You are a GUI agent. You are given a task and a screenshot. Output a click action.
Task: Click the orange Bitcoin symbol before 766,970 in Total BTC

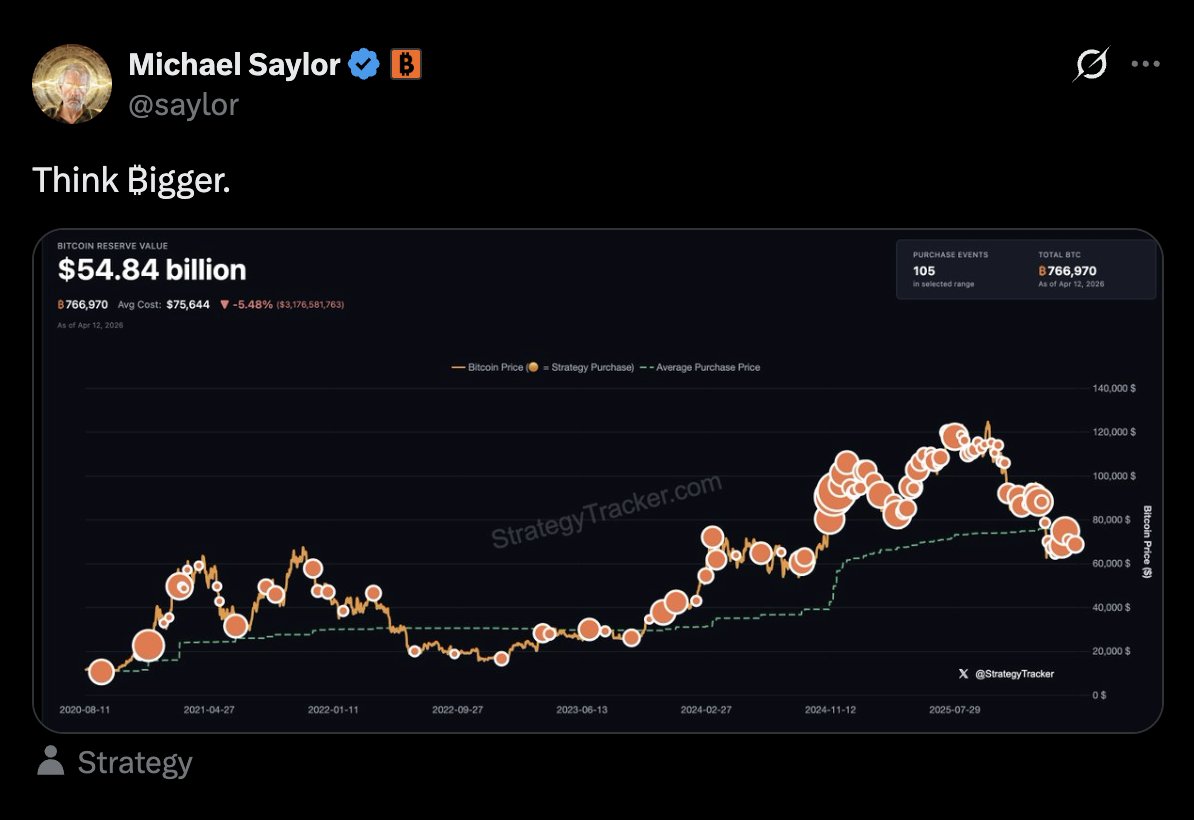click(1042, 270)
